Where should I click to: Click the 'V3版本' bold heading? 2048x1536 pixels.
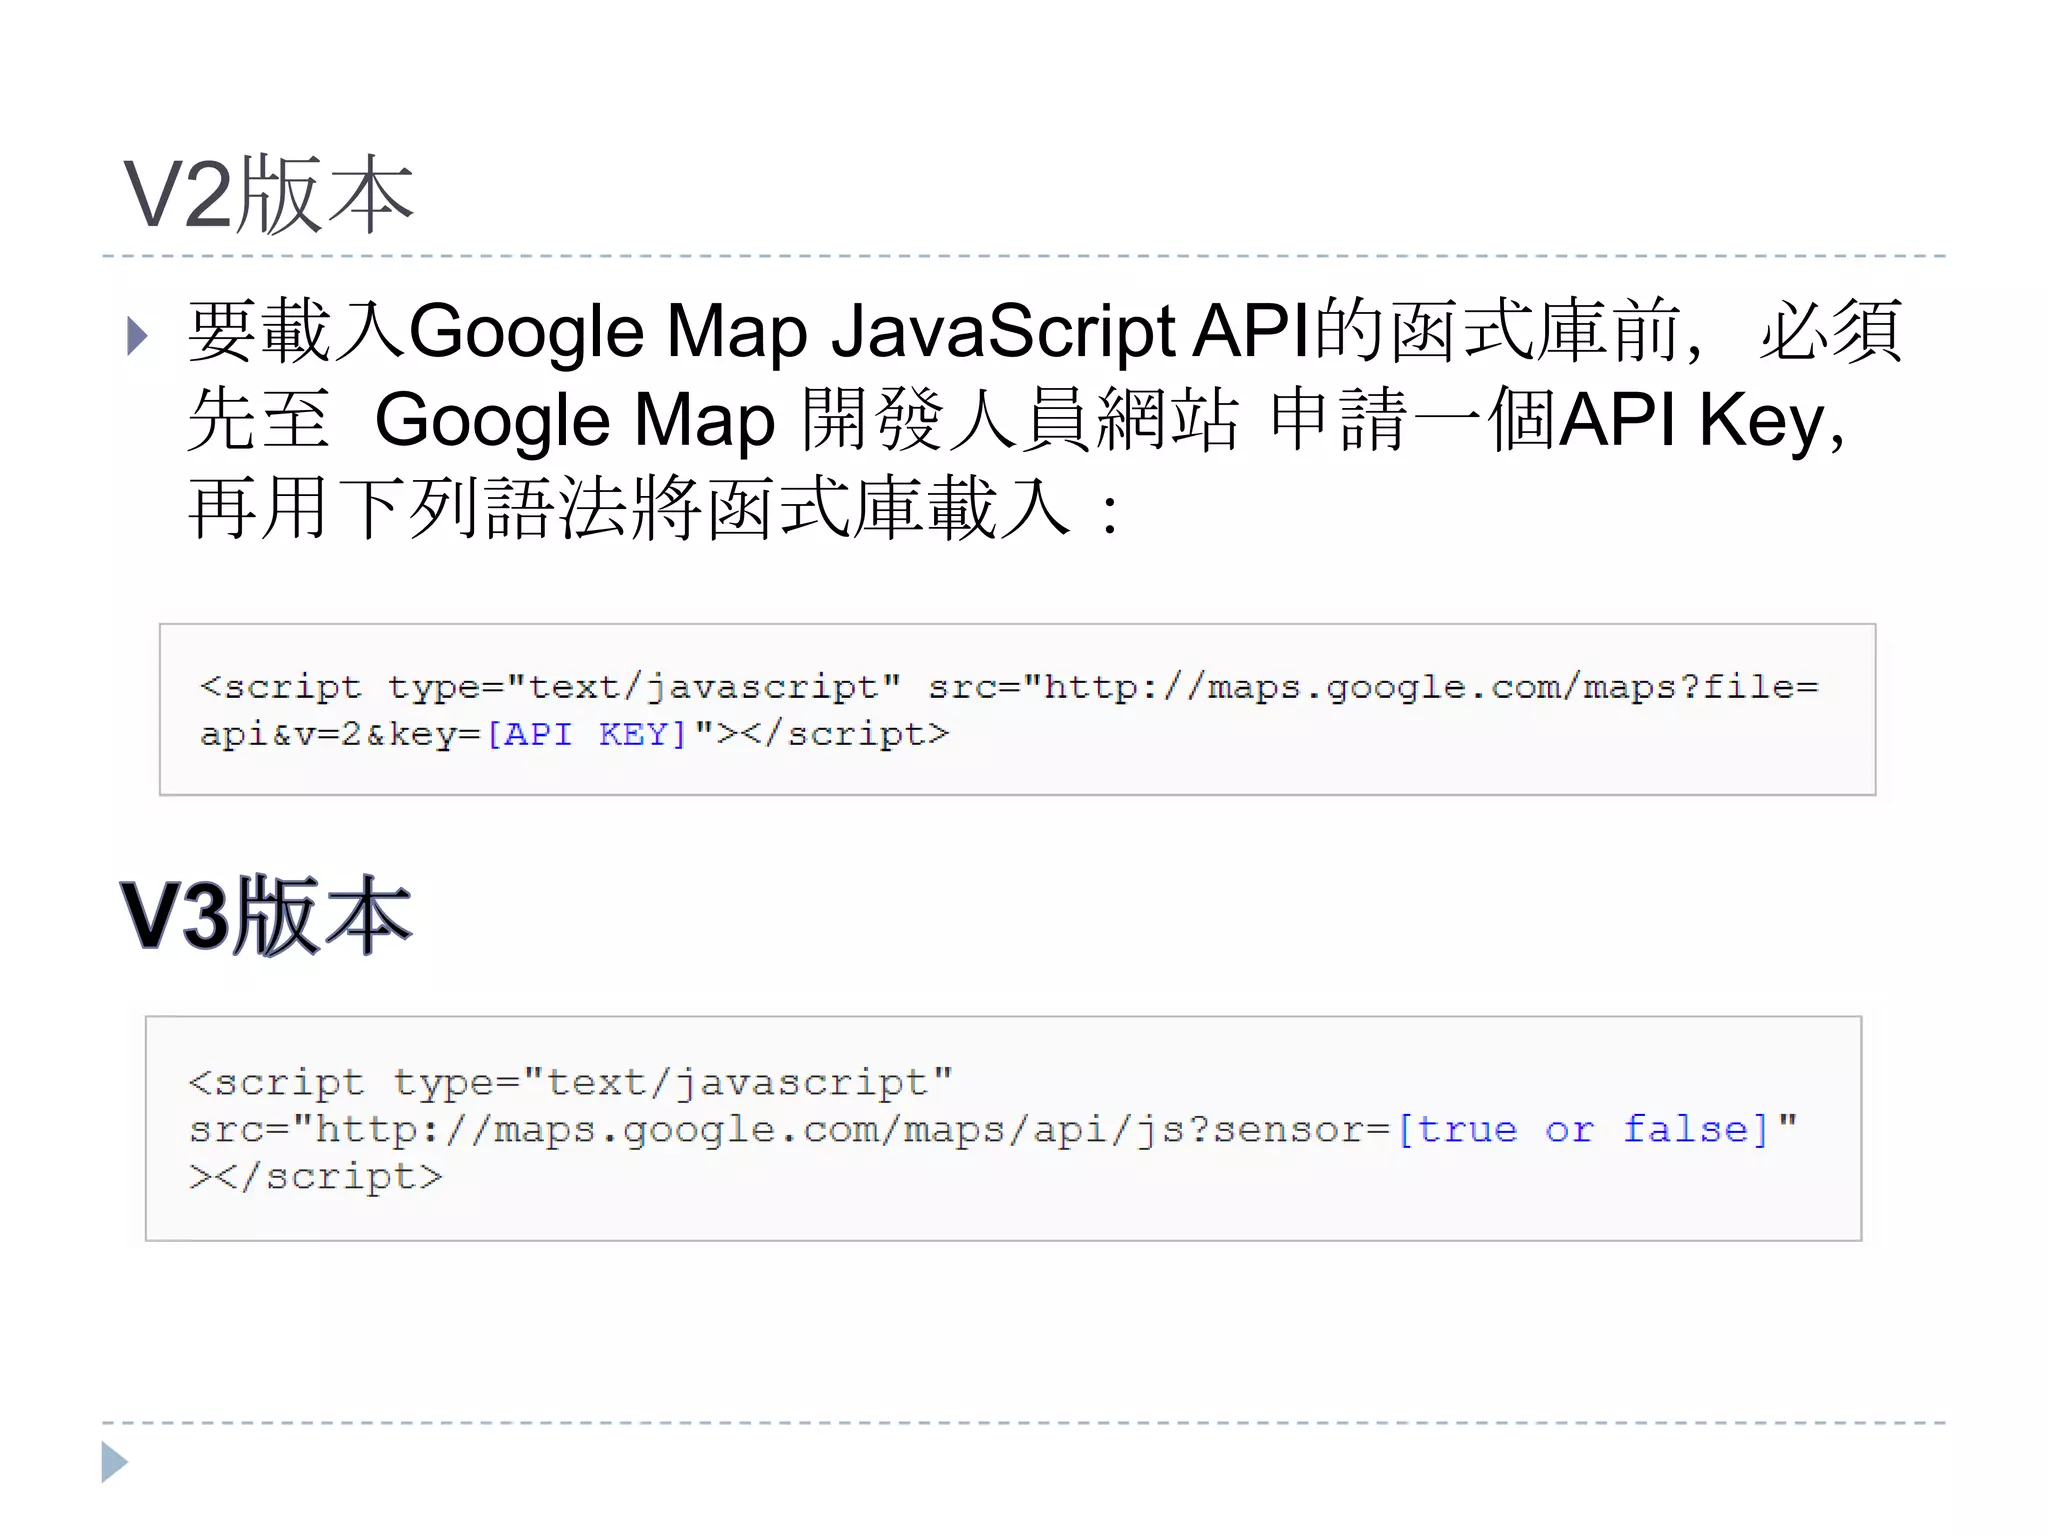[266, 915]
